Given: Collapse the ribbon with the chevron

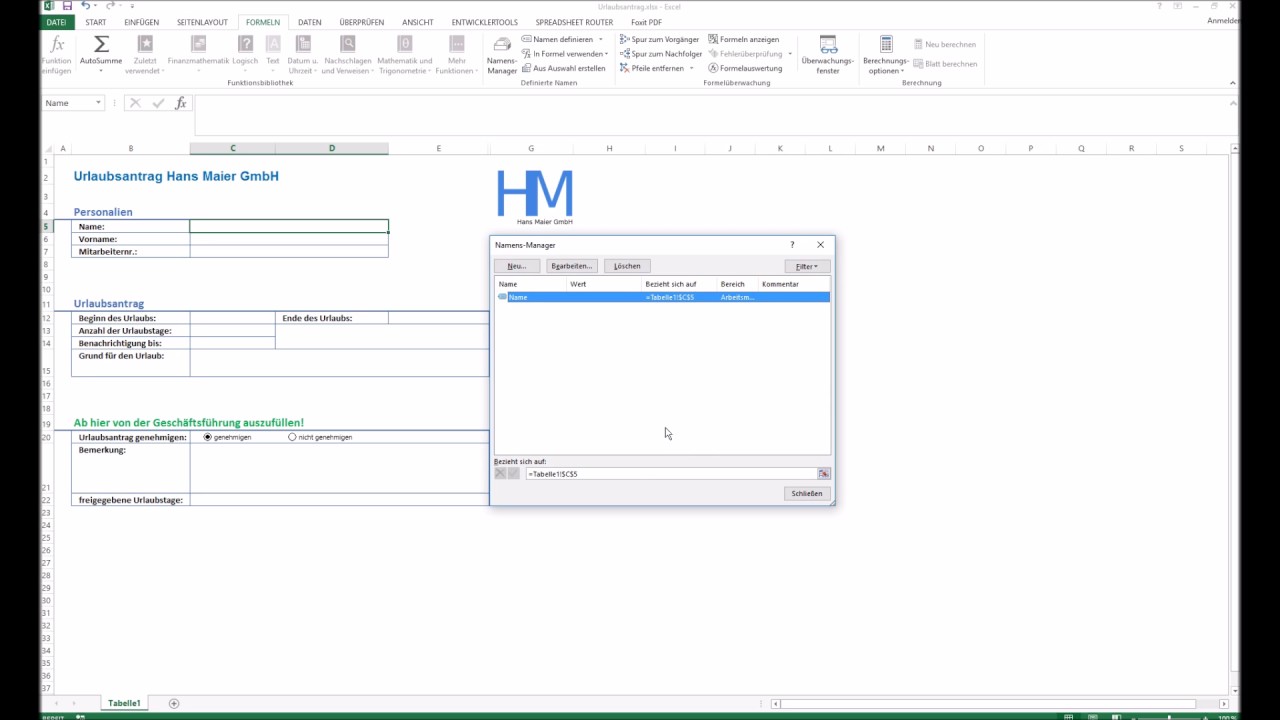Looking at the screenshot, I should click(x=1232, y=83).
